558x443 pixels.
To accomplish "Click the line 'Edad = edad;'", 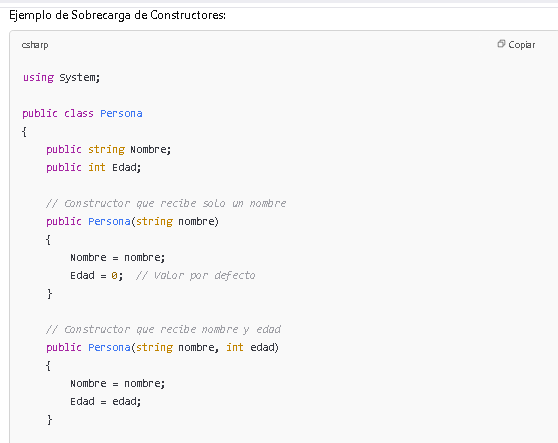I will (x=106, y=401).
